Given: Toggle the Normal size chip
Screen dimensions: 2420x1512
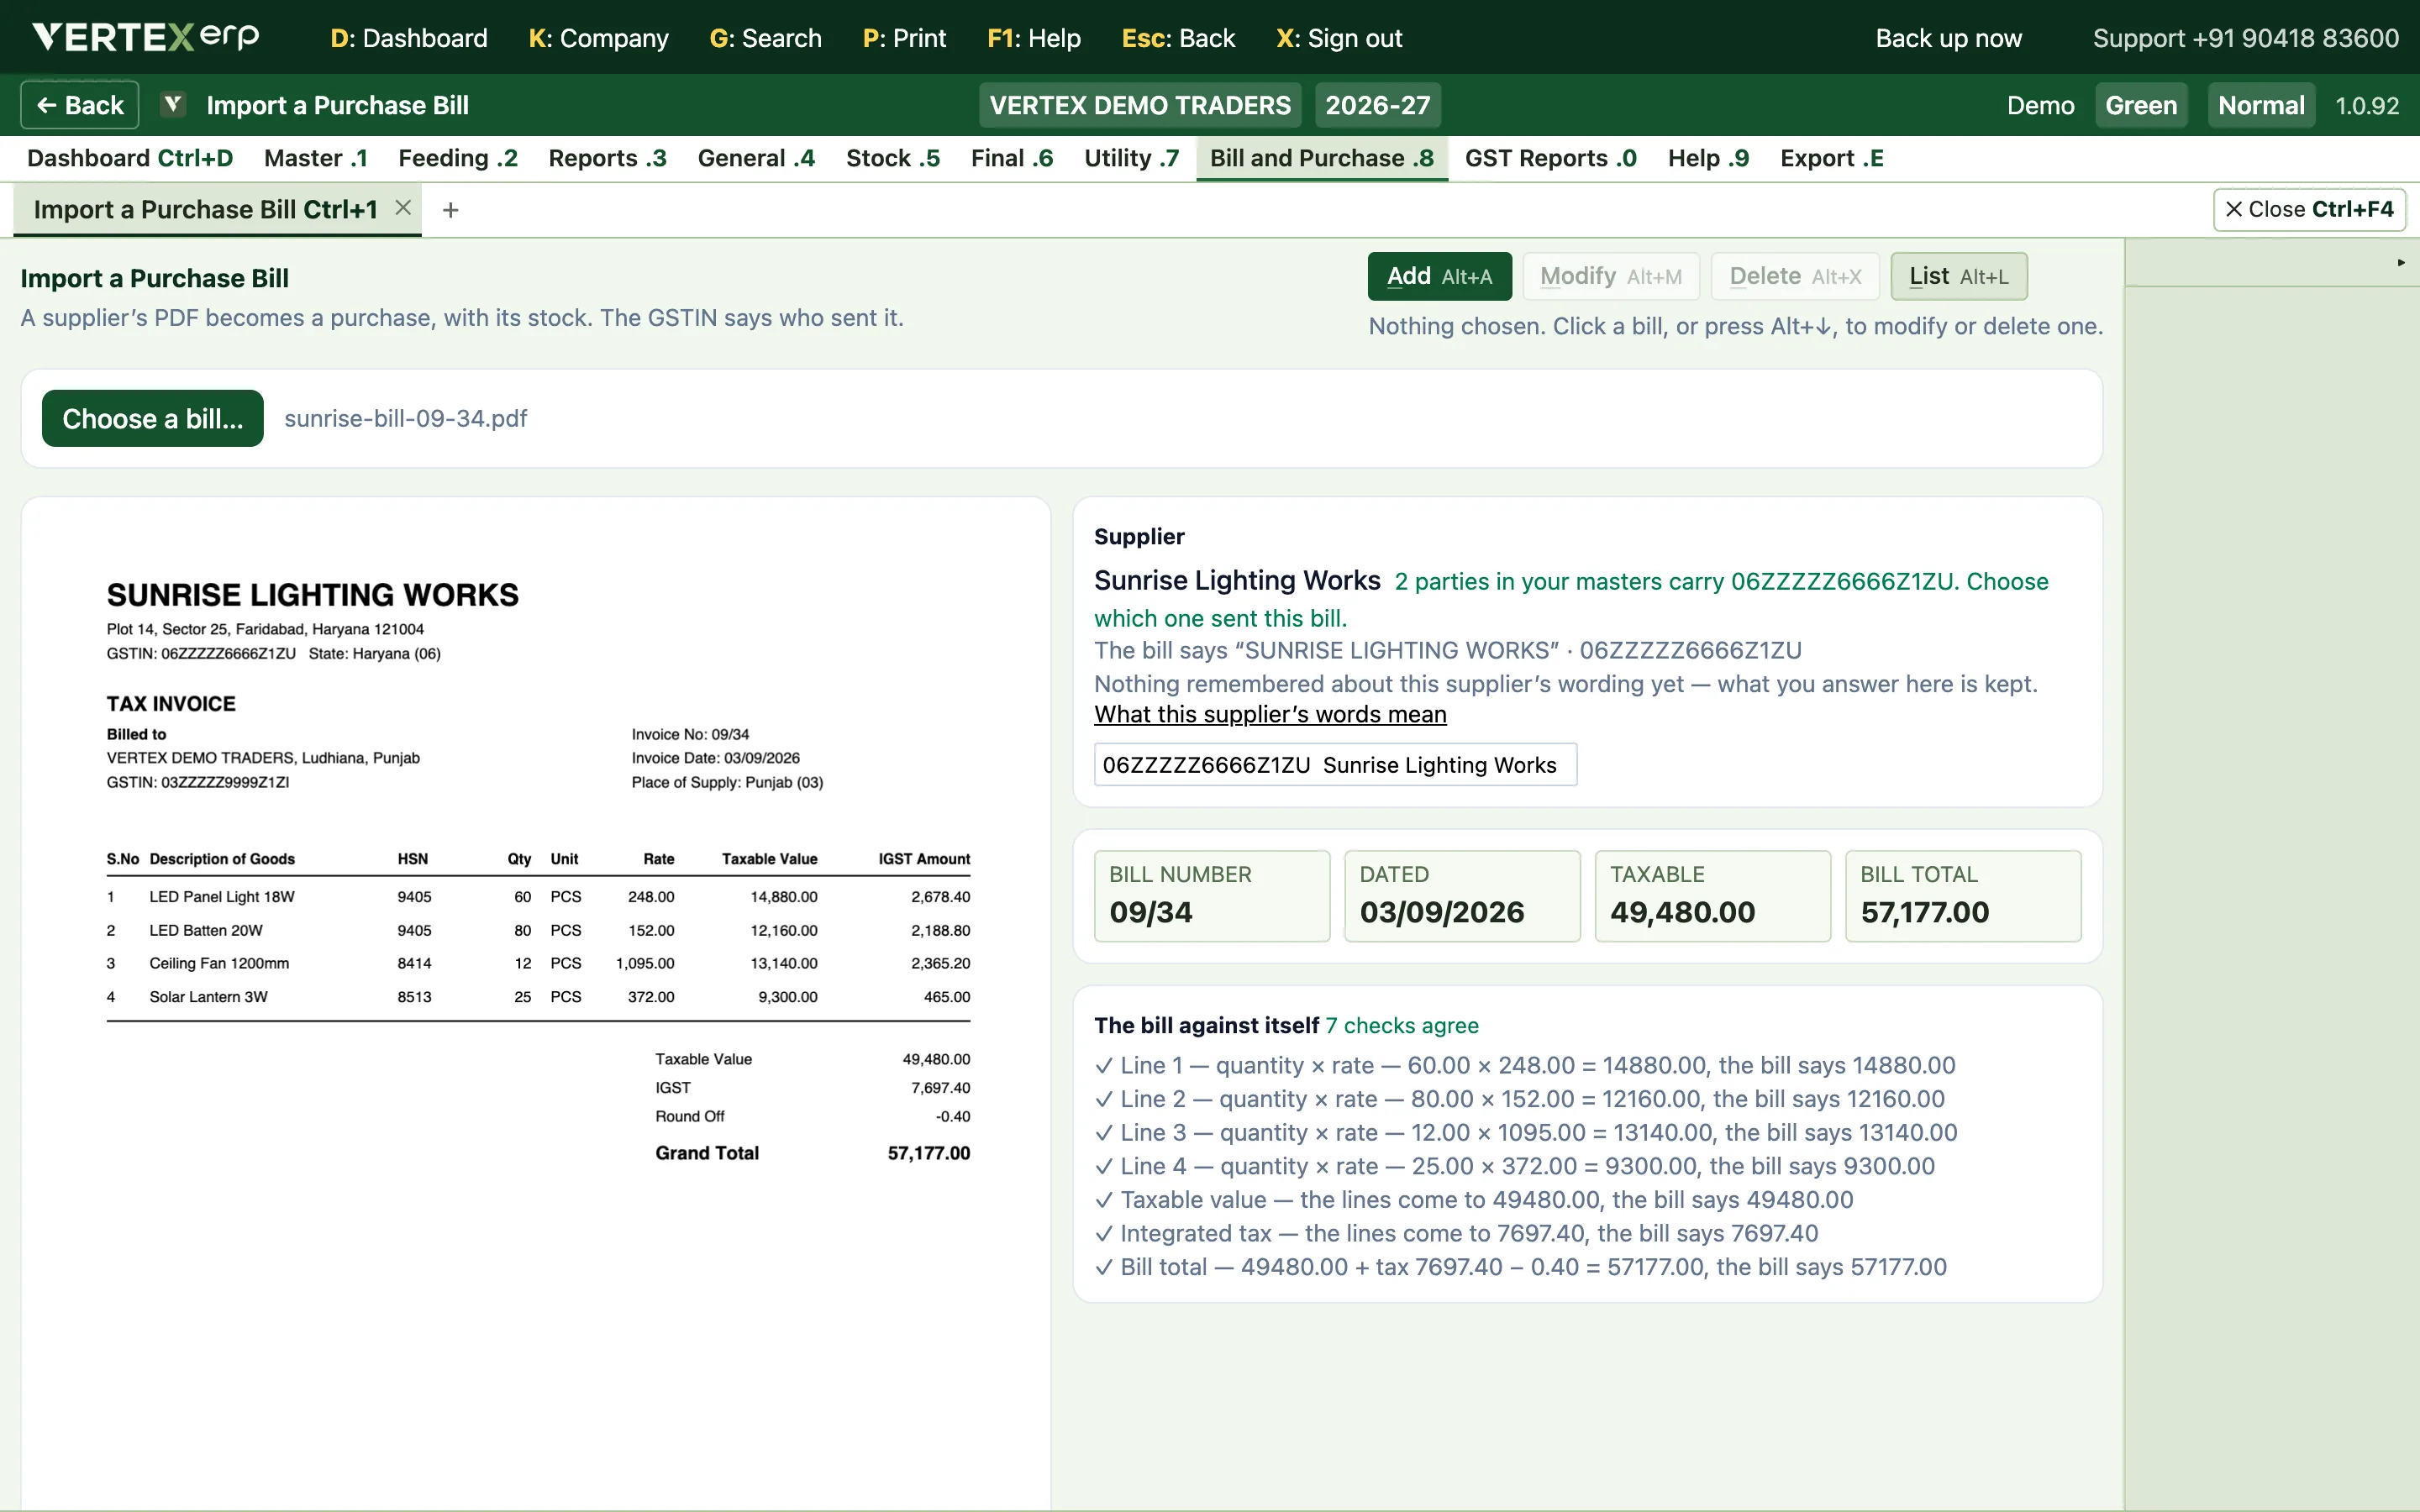Looking at the screenshot, I should point(2261,105).
